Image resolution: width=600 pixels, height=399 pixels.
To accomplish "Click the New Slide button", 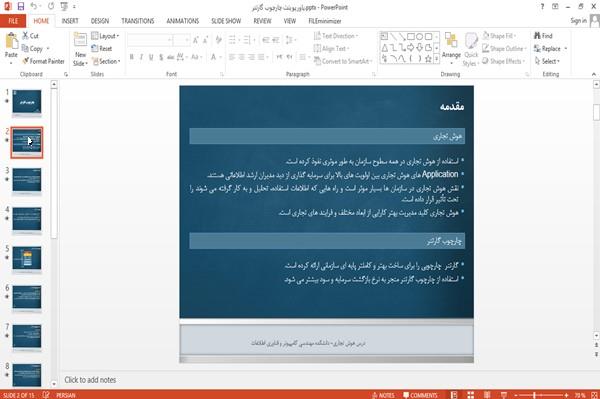I will [x=80, y=50].
